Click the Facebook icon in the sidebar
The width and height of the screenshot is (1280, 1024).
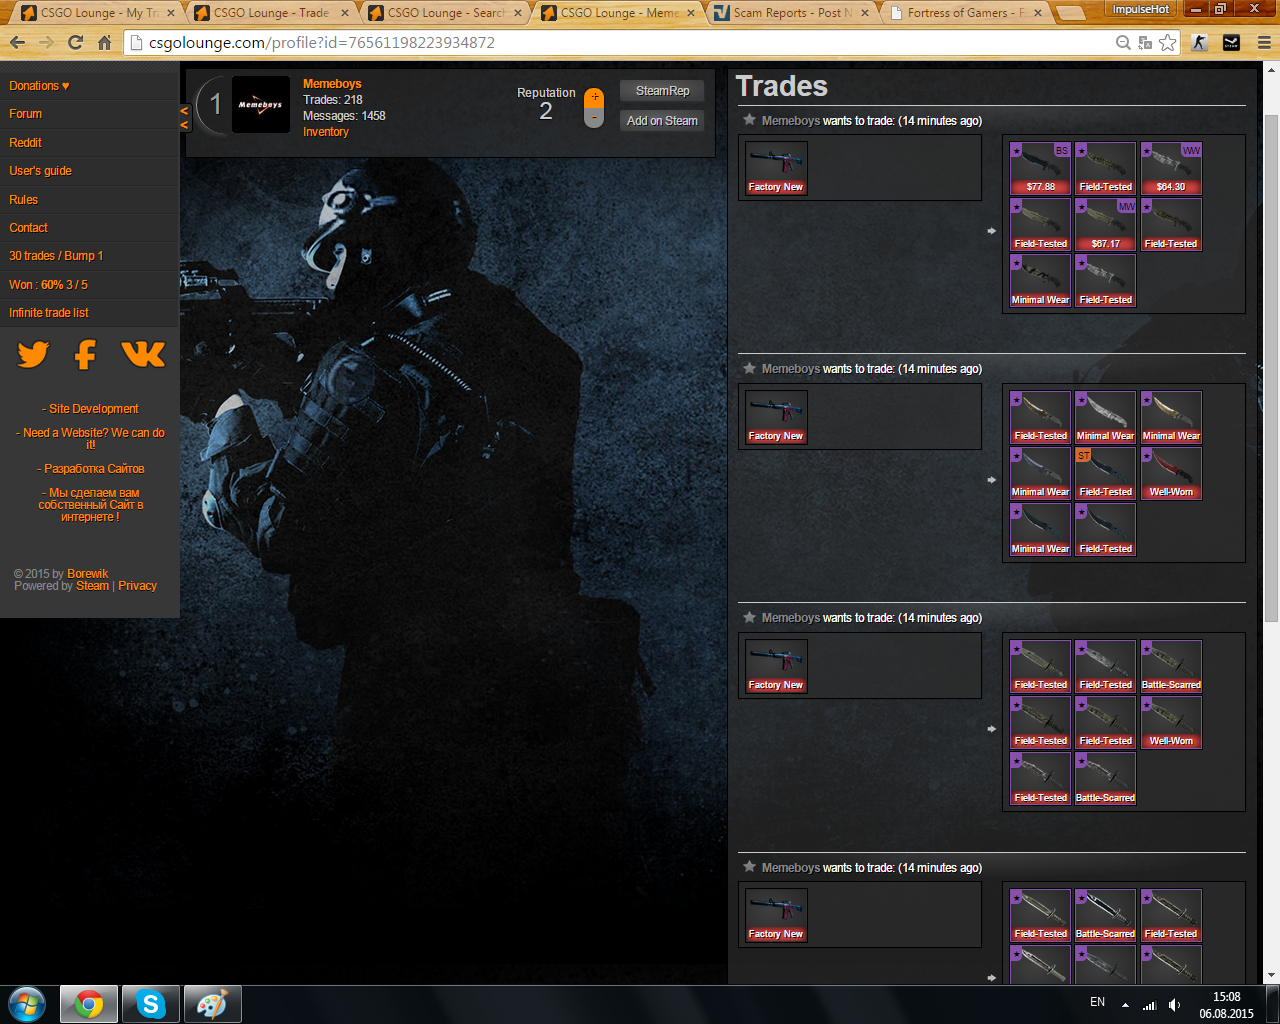[x=86, y=354]
